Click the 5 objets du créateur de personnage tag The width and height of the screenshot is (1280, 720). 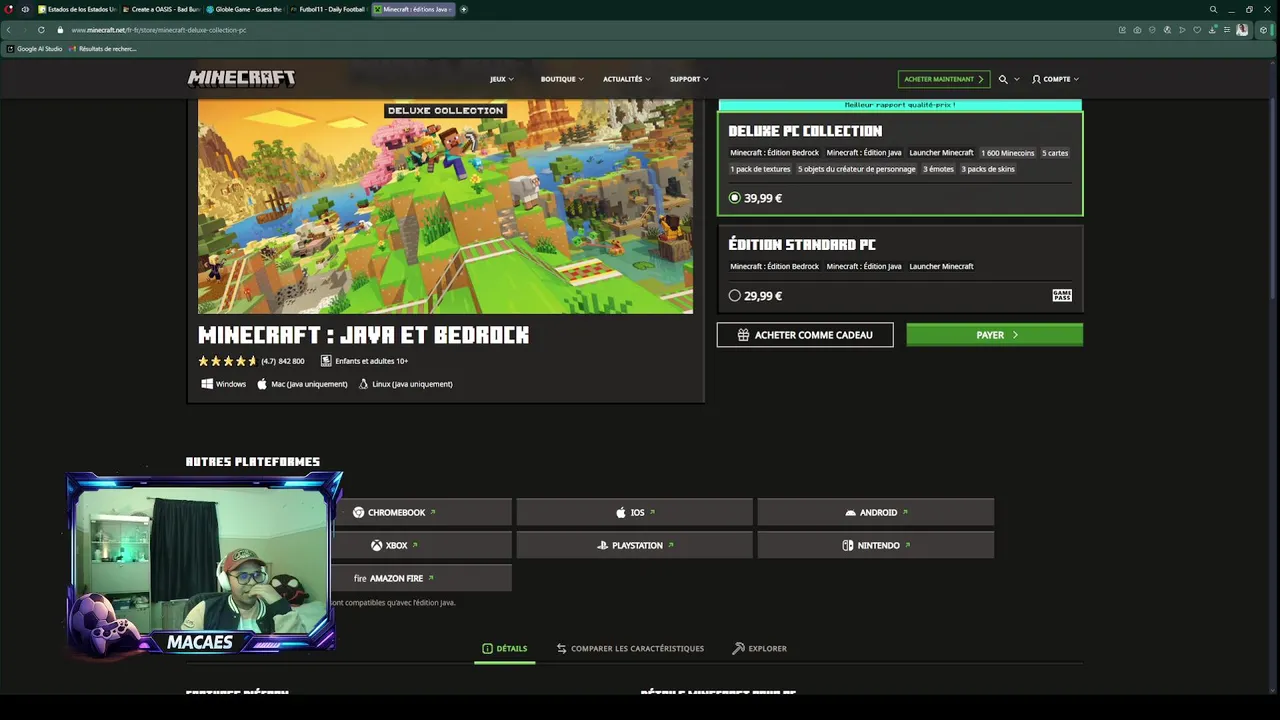click(x=857, y=169)
